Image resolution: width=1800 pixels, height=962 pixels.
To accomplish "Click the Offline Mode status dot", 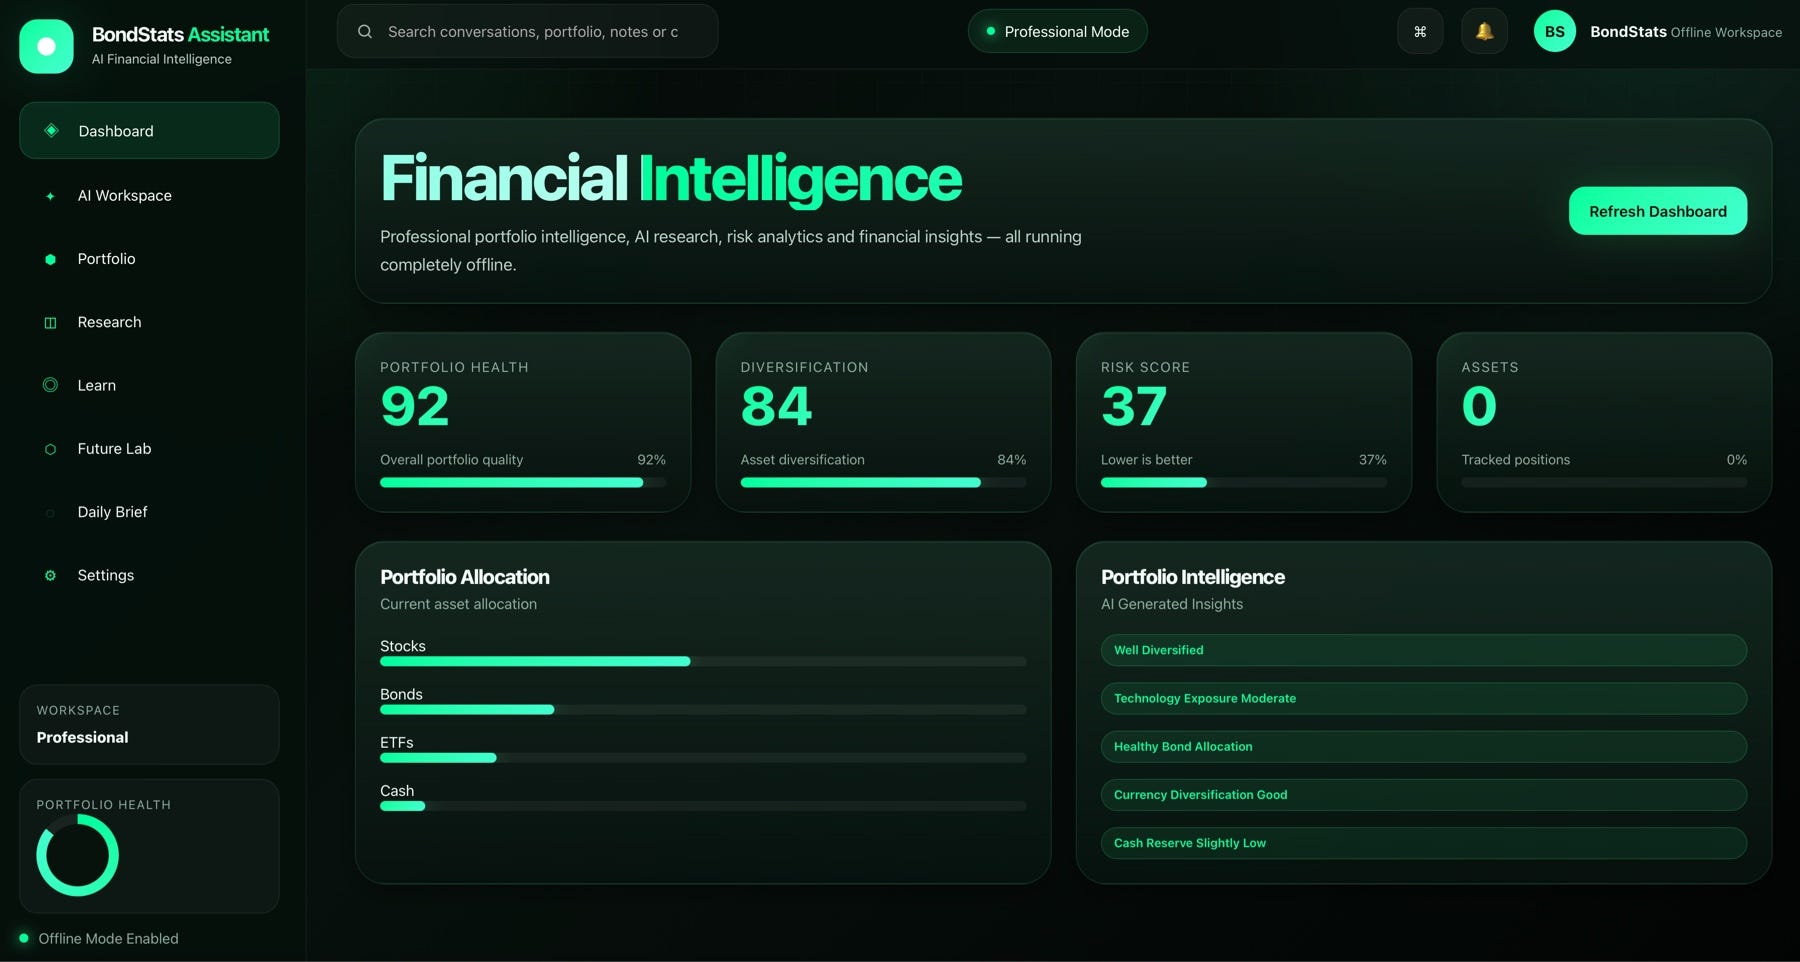I will [x=23, y=938].
